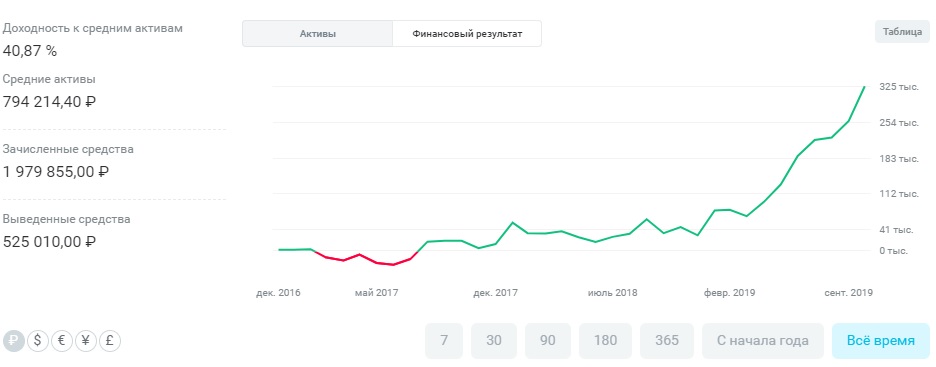Choose the 180 days period

click(605, 341)
